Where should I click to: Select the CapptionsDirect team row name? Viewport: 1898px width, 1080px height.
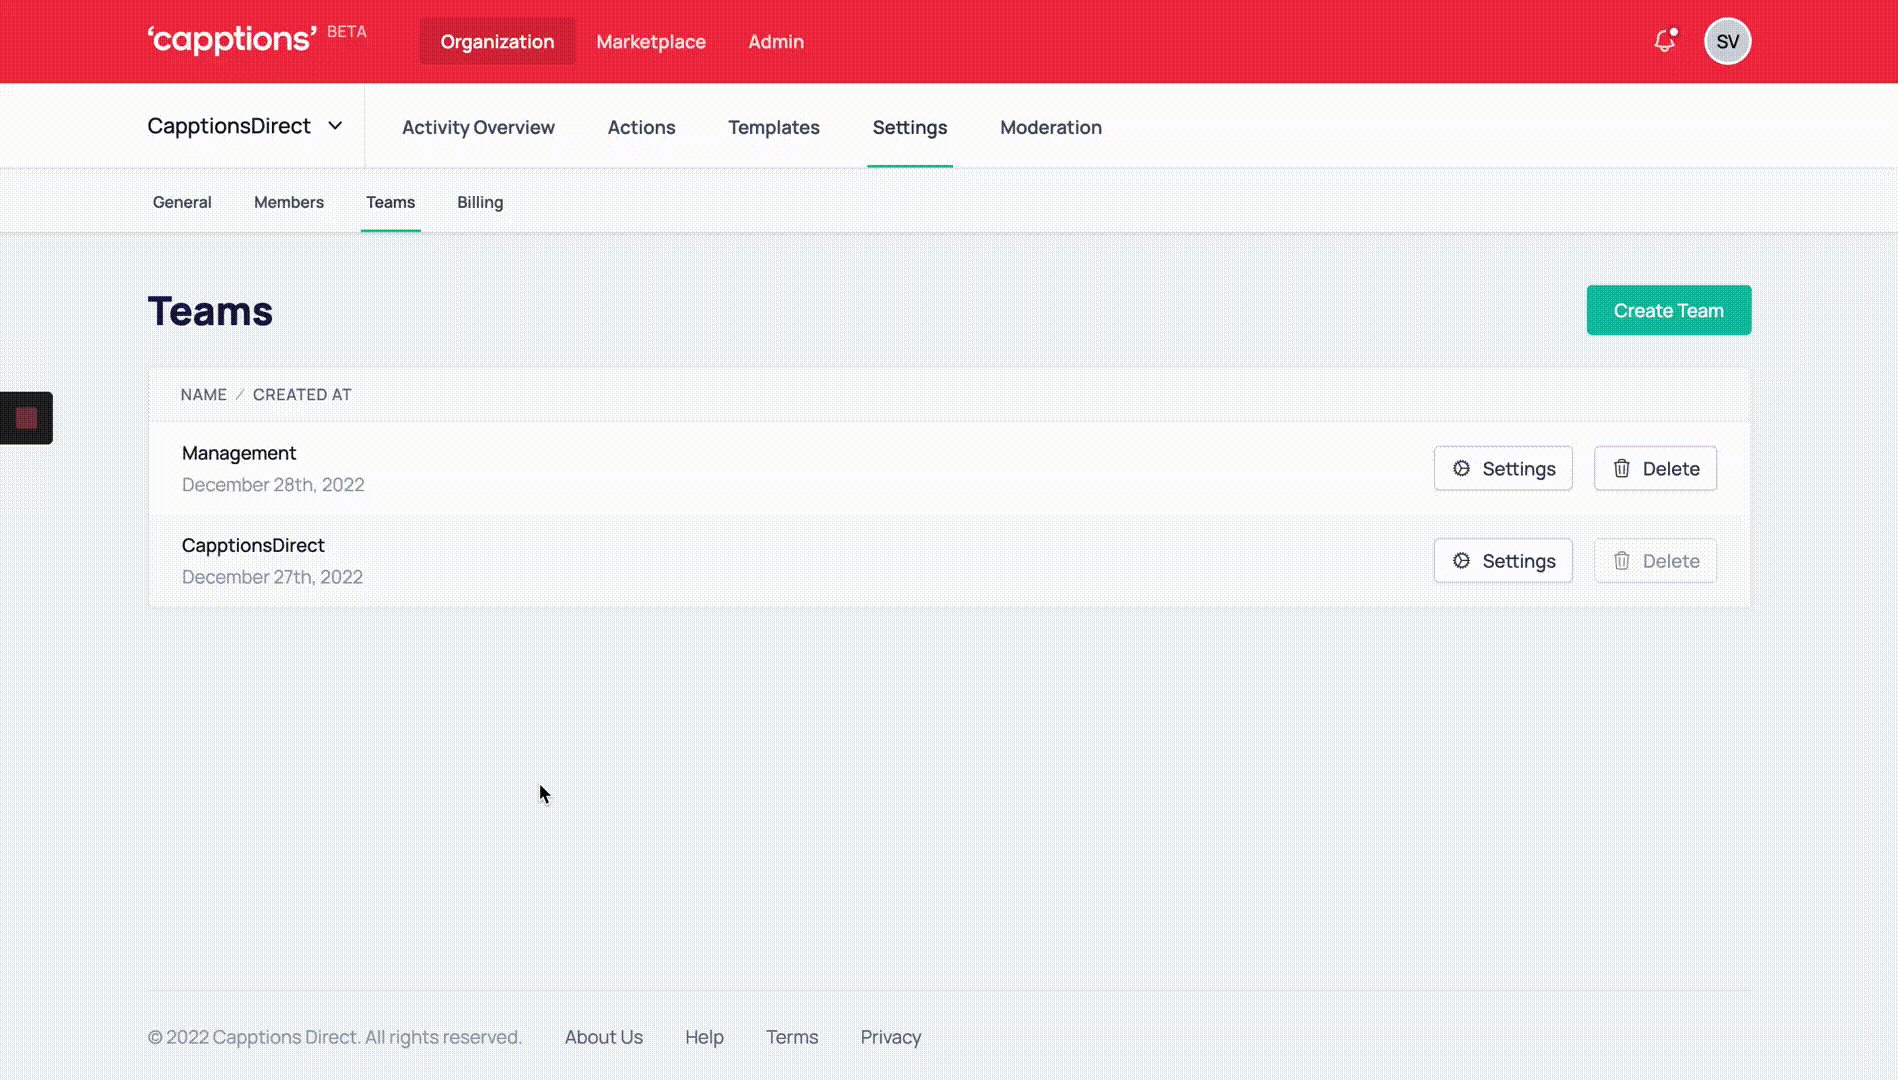tap(253, 545)
